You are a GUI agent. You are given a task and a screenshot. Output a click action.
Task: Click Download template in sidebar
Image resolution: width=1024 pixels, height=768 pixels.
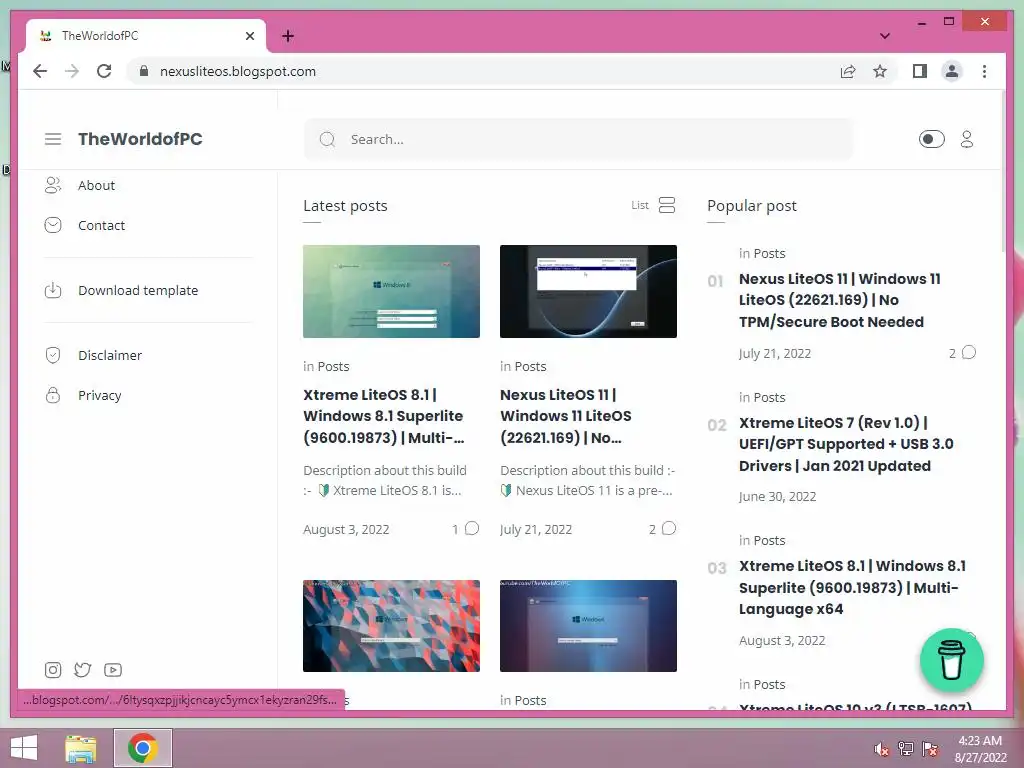[138, 290]
